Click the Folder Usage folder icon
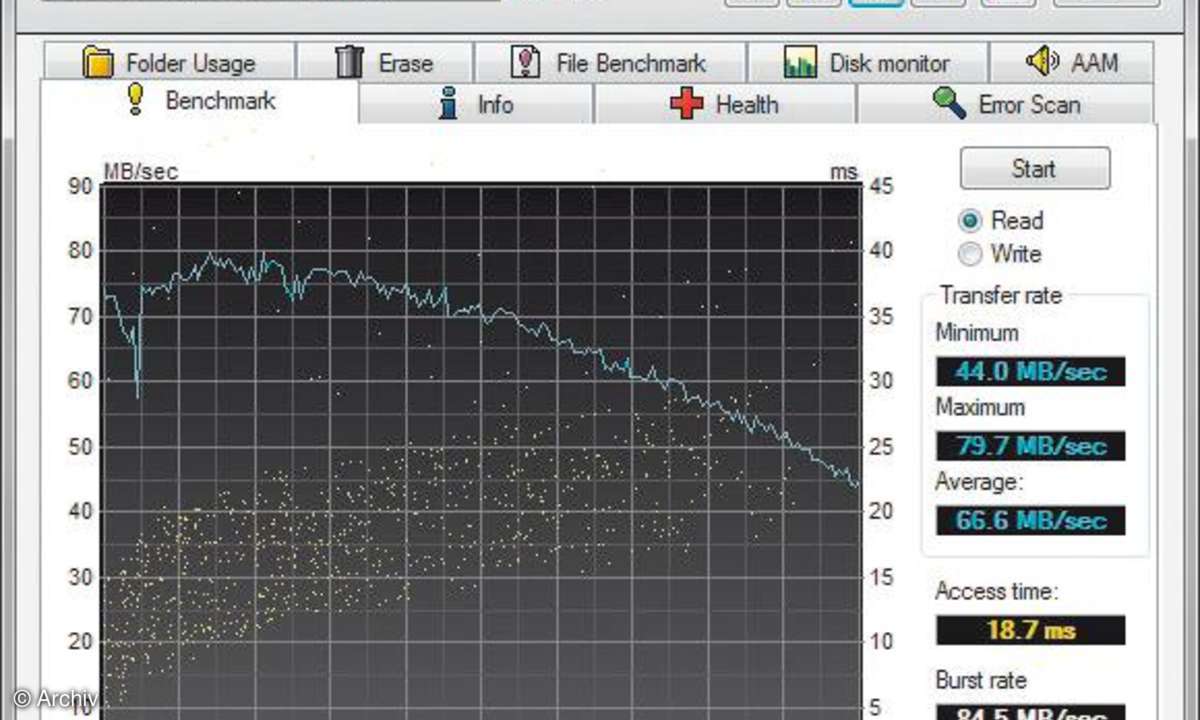1200x720 pixels. 98,63
